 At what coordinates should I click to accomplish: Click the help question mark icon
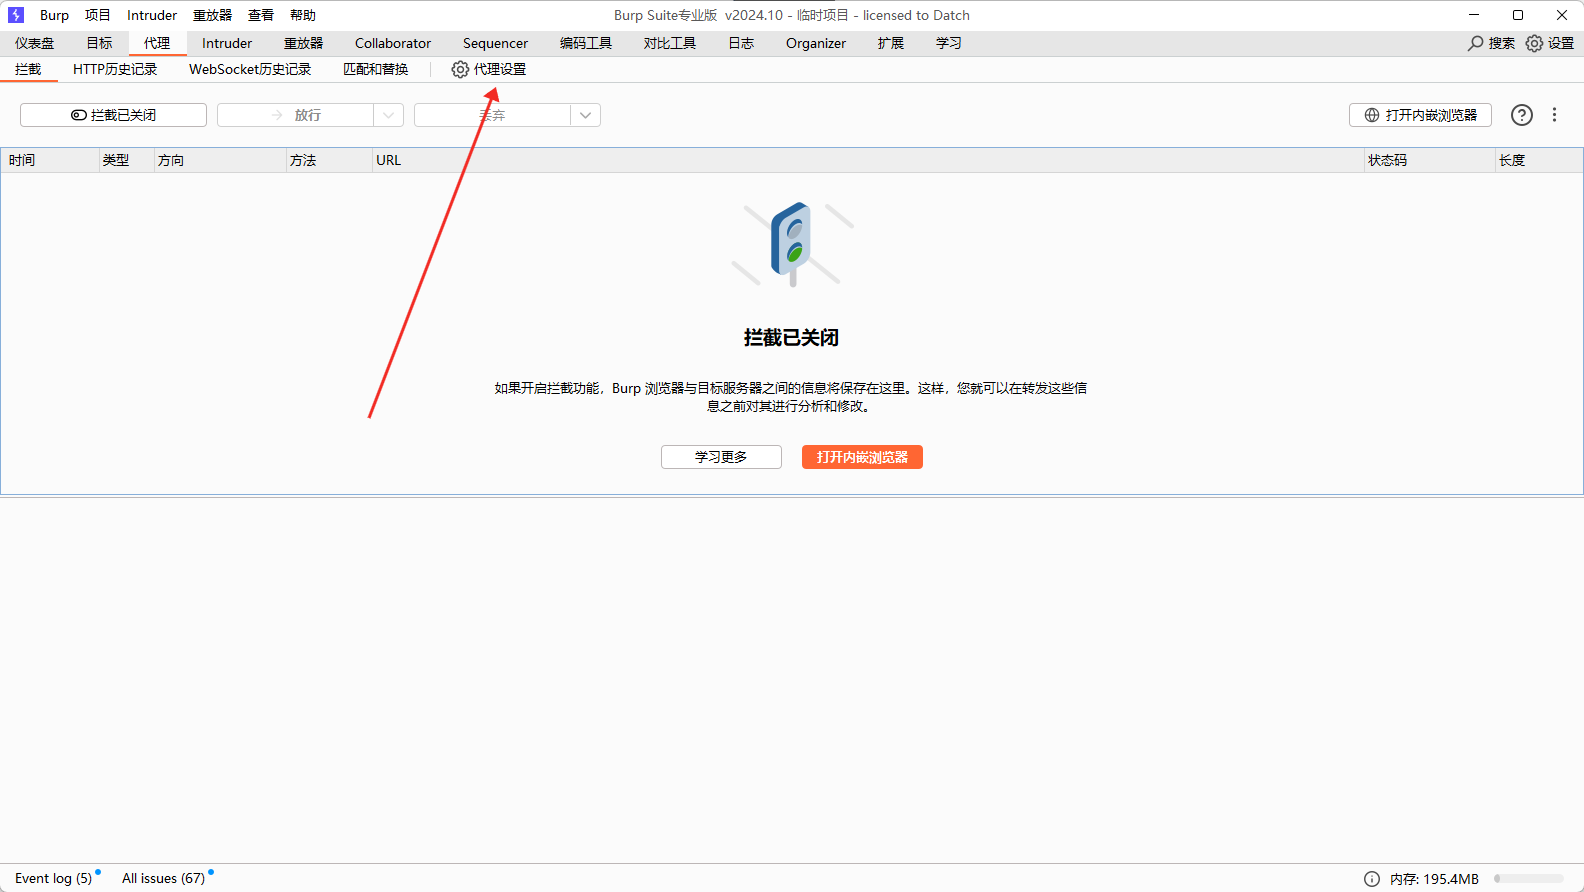click(1522, 115)
